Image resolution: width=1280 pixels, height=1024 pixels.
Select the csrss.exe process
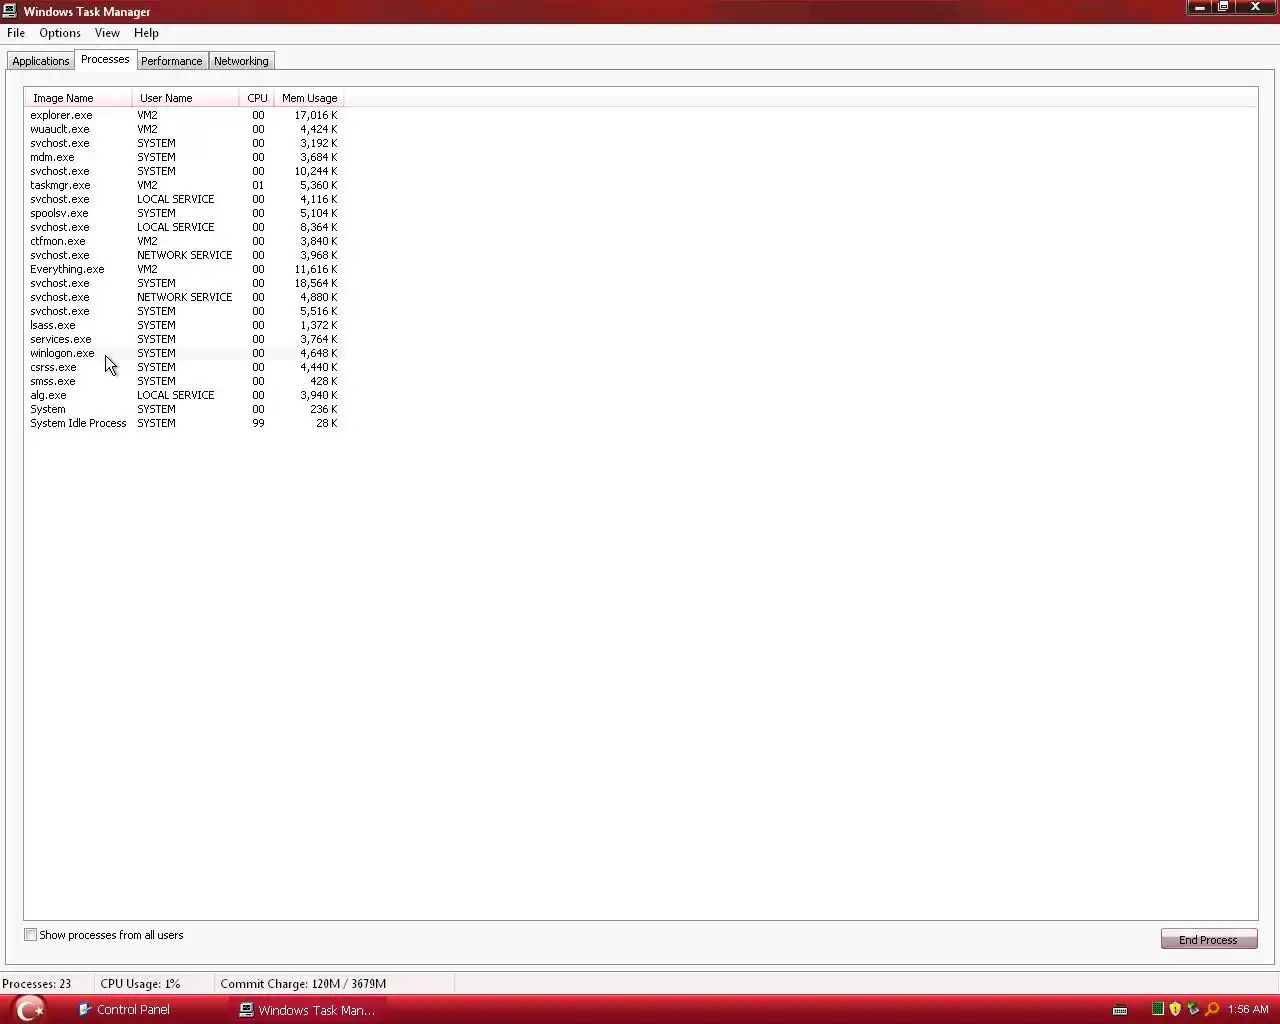(x=184, y=367)
